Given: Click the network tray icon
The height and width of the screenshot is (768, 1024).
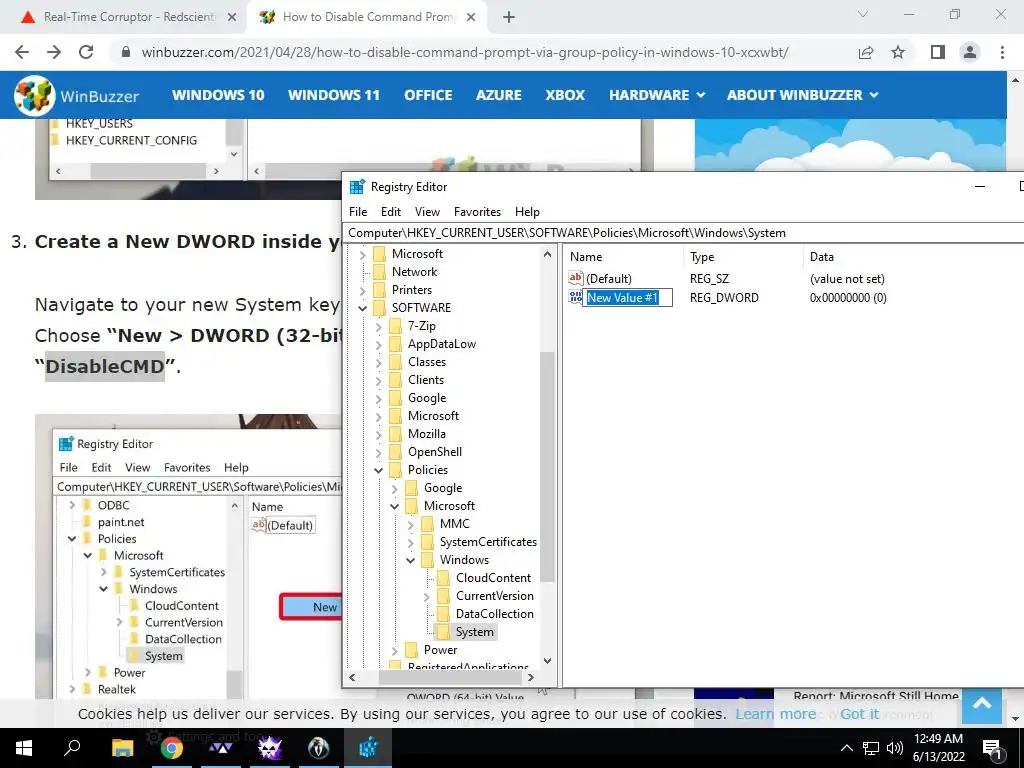Looking at the screenshot, I should pos(871,748).
